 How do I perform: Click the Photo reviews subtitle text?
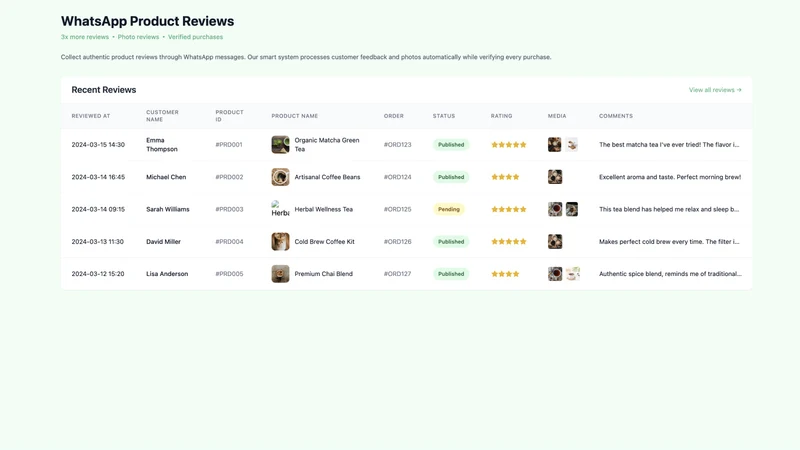coord(138,37)
